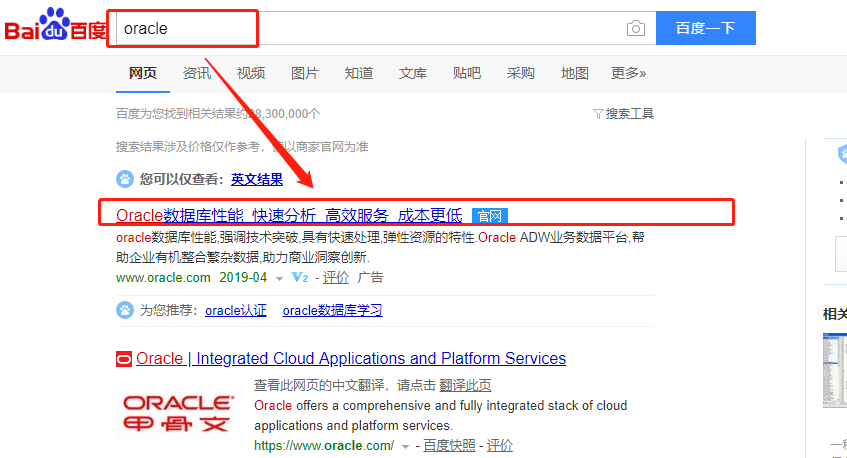Click the paw icon beside 为您推荐
The image size is (847, 458).
(125, 310)
